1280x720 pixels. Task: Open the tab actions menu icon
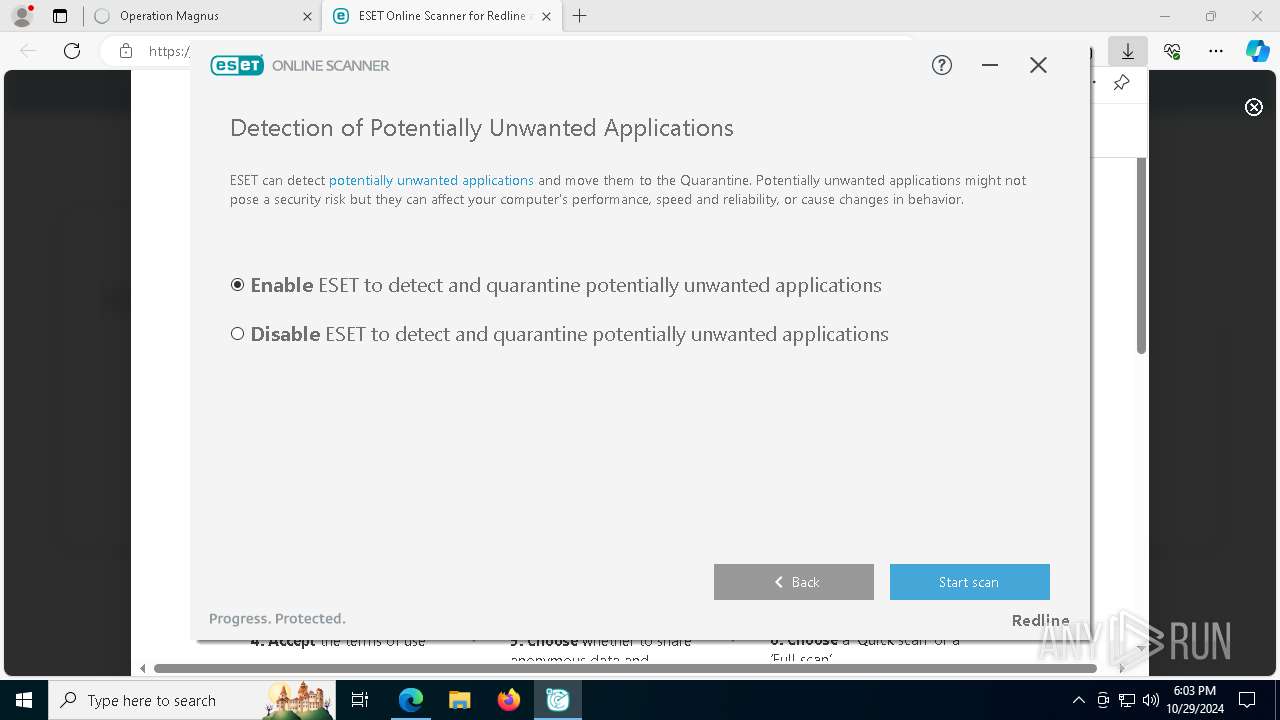(x=60, y=16)
